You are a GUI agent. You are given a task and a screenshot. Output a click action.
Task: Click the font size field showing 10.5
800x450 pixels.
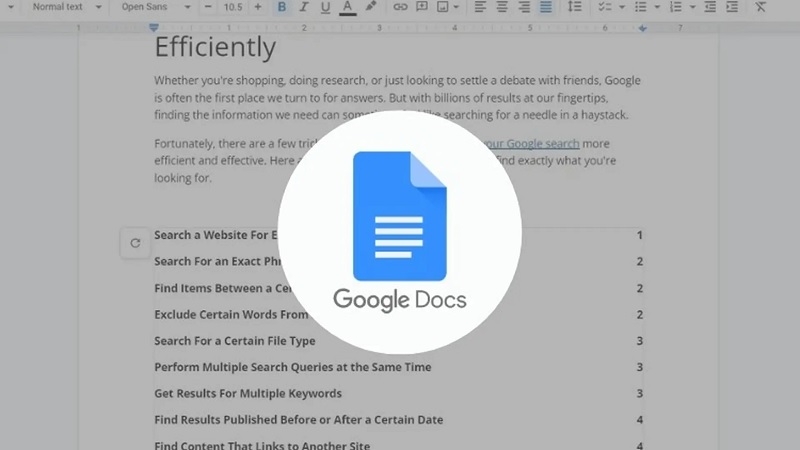click(x=233, y=7)
